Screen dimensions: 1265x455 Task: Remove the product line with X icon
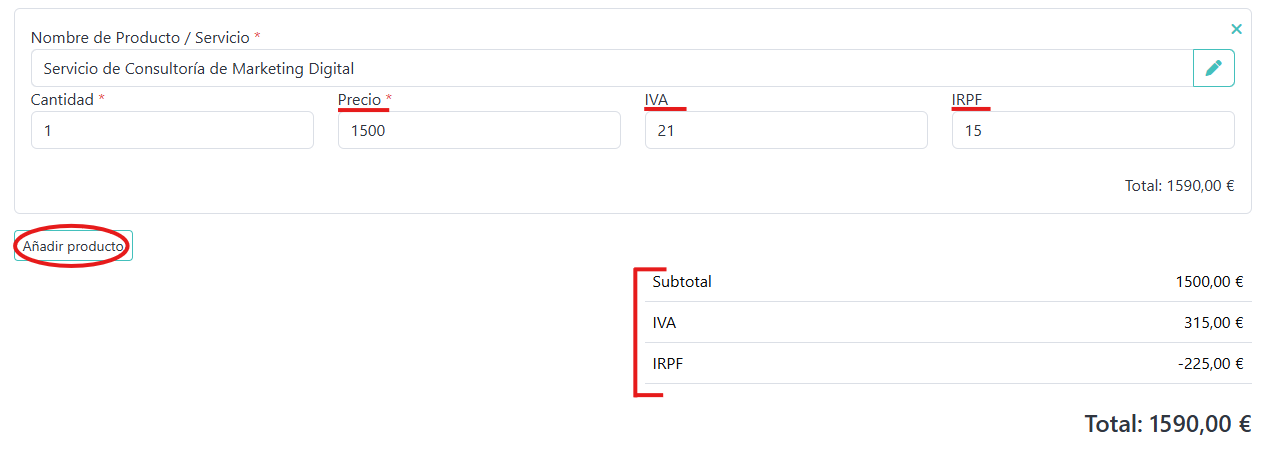tap(1236, 29)
